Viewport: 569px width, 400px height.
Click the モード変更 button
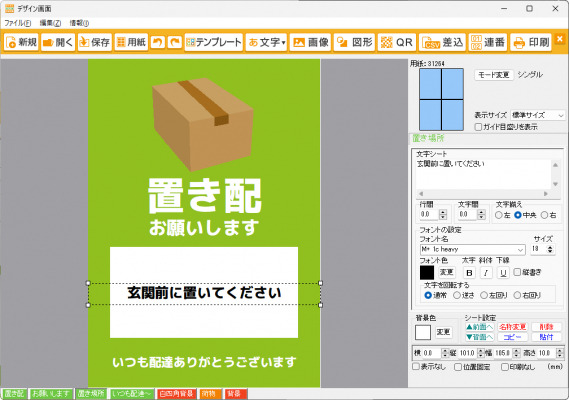[494, 75]
